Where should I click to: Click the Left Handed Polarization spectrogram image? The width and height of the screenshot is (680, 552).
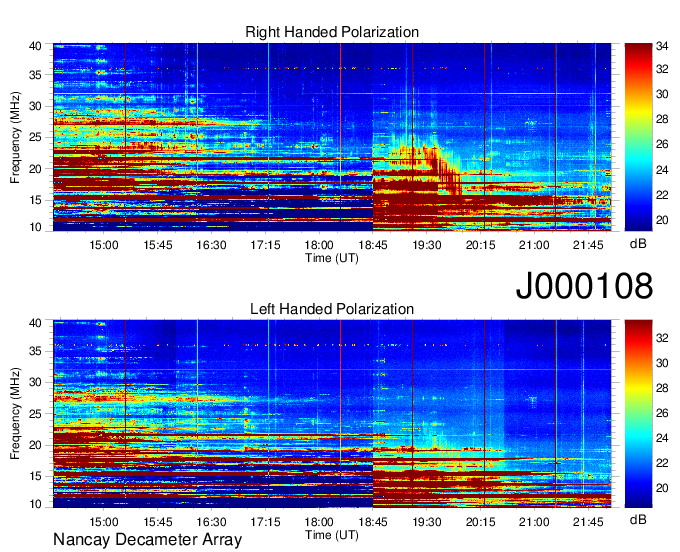pos(332,414)
